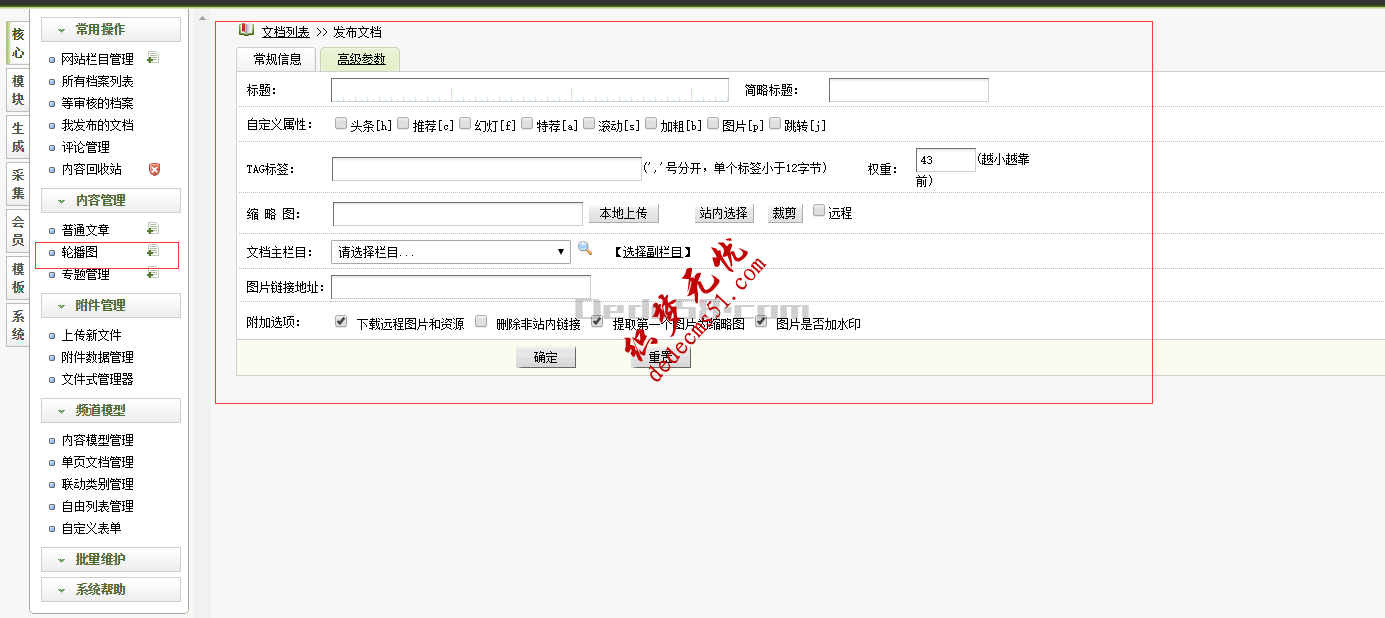Enable the 头条[h] attribute checkbox
The width and height of the screenshot is (1385, 618).
point(341,124)
